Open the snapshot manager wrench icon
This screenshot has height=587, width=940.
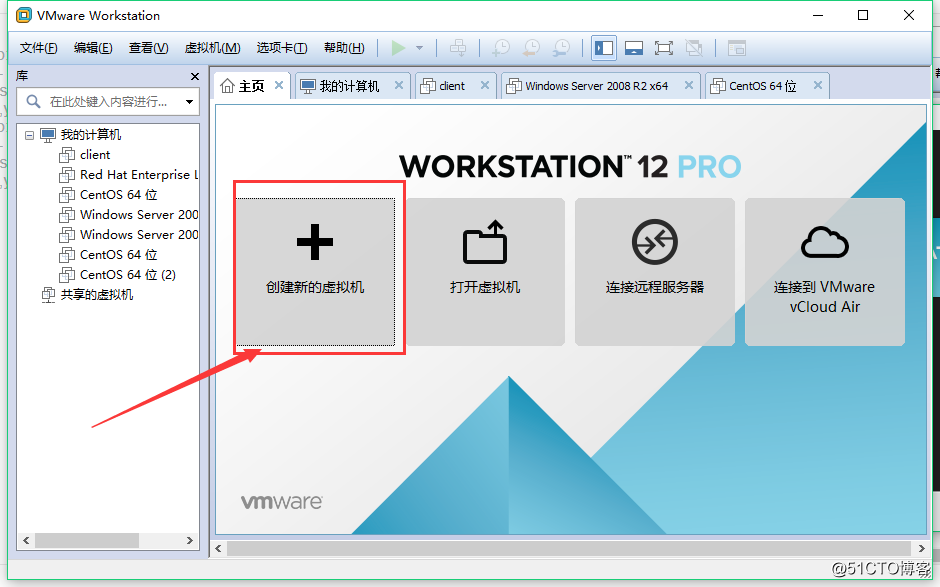[x=562, y=48]
